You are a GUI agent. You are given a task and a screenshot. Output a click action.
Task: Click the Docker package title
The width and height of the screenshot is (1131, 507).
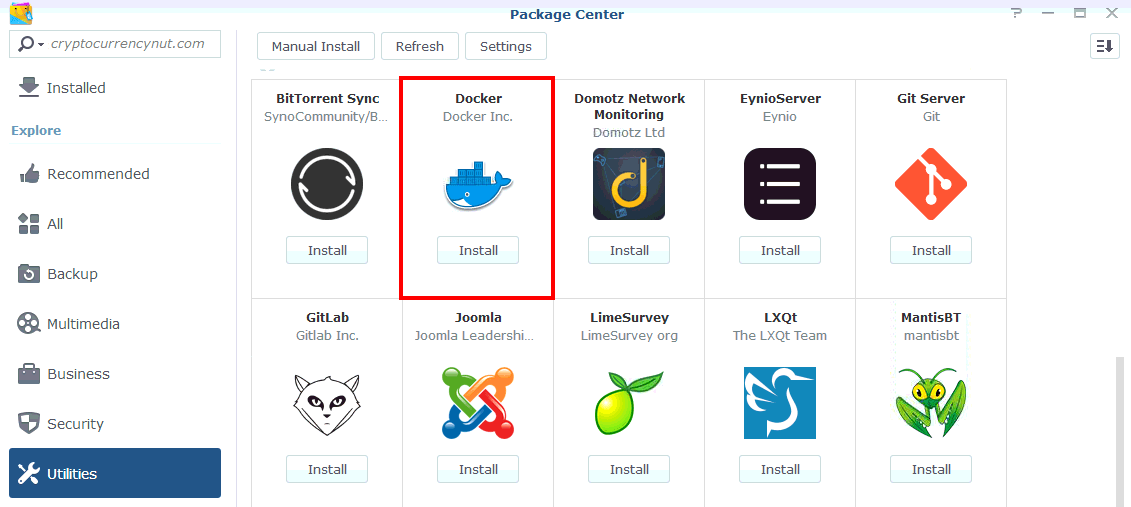pos(478,98)
